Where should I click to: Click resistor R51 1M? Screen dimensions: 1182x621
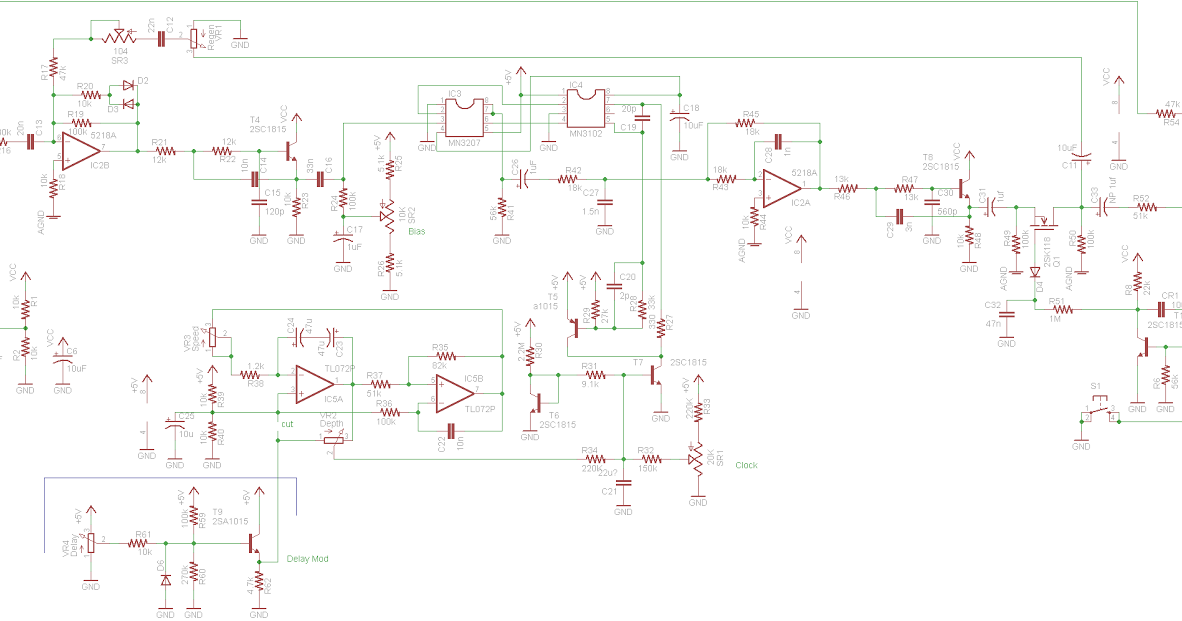click(1061, 310)
